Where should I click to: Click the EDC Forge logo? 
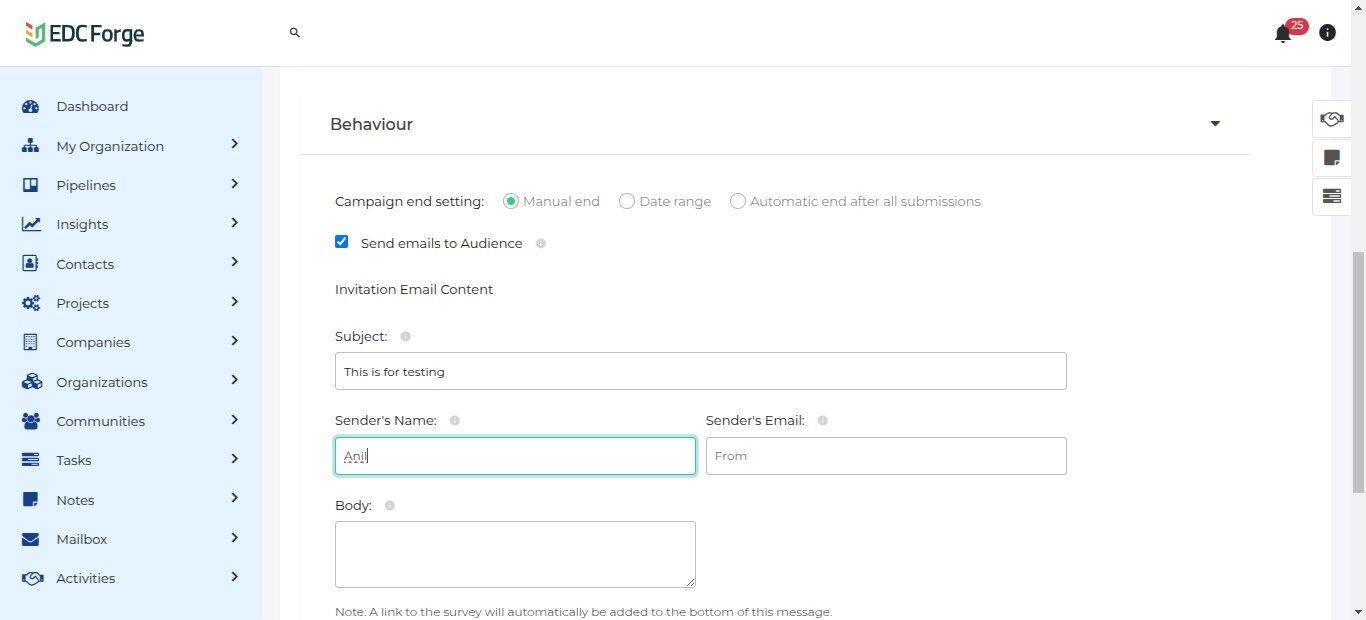[x=85, y=34]
